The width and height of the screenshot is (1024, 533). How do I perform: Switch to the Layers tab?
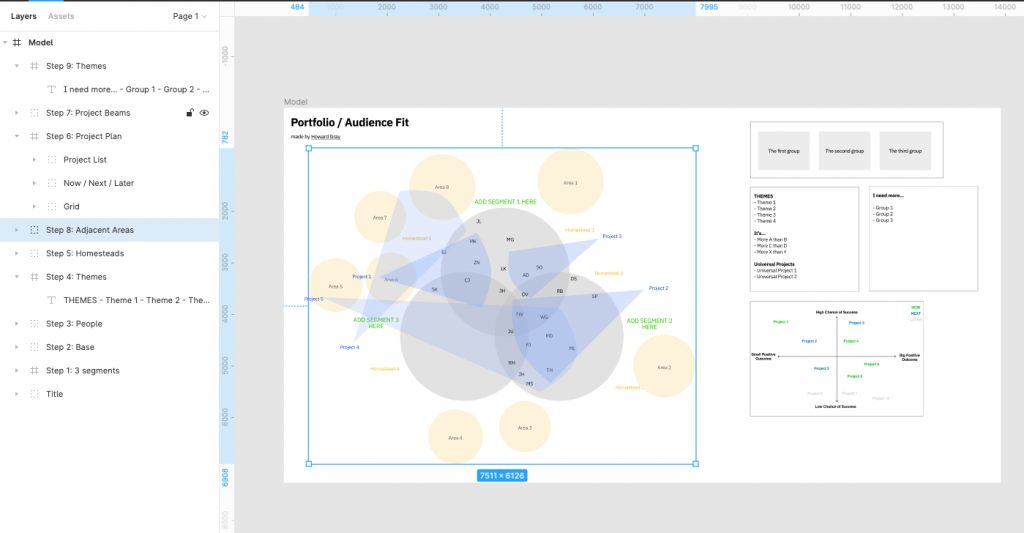point(24,16)
